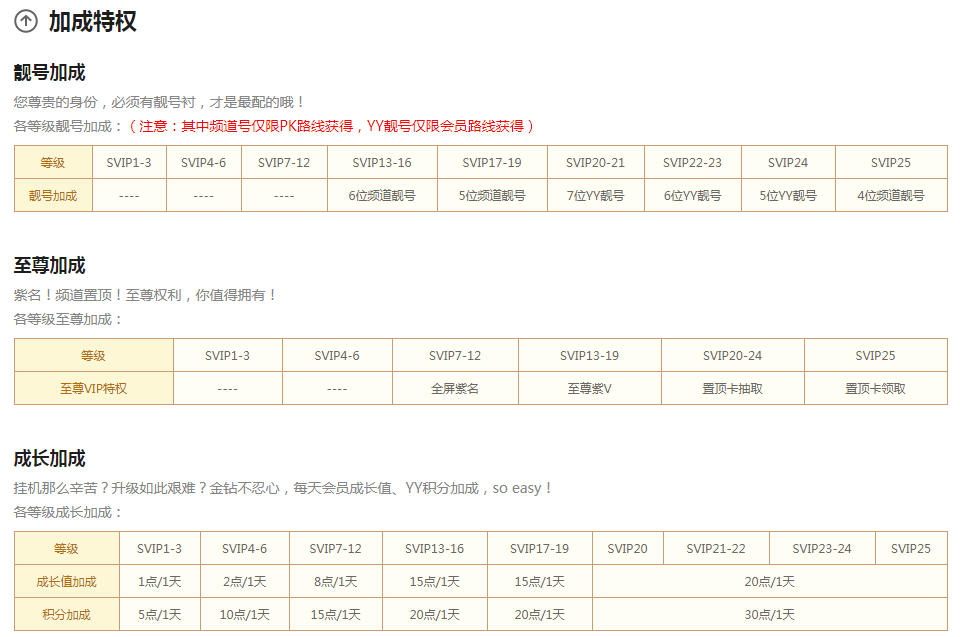This screenshot has height=637, width=960.
Task: Select the 至尊加成 section heading
Action: tap(50, 265)
